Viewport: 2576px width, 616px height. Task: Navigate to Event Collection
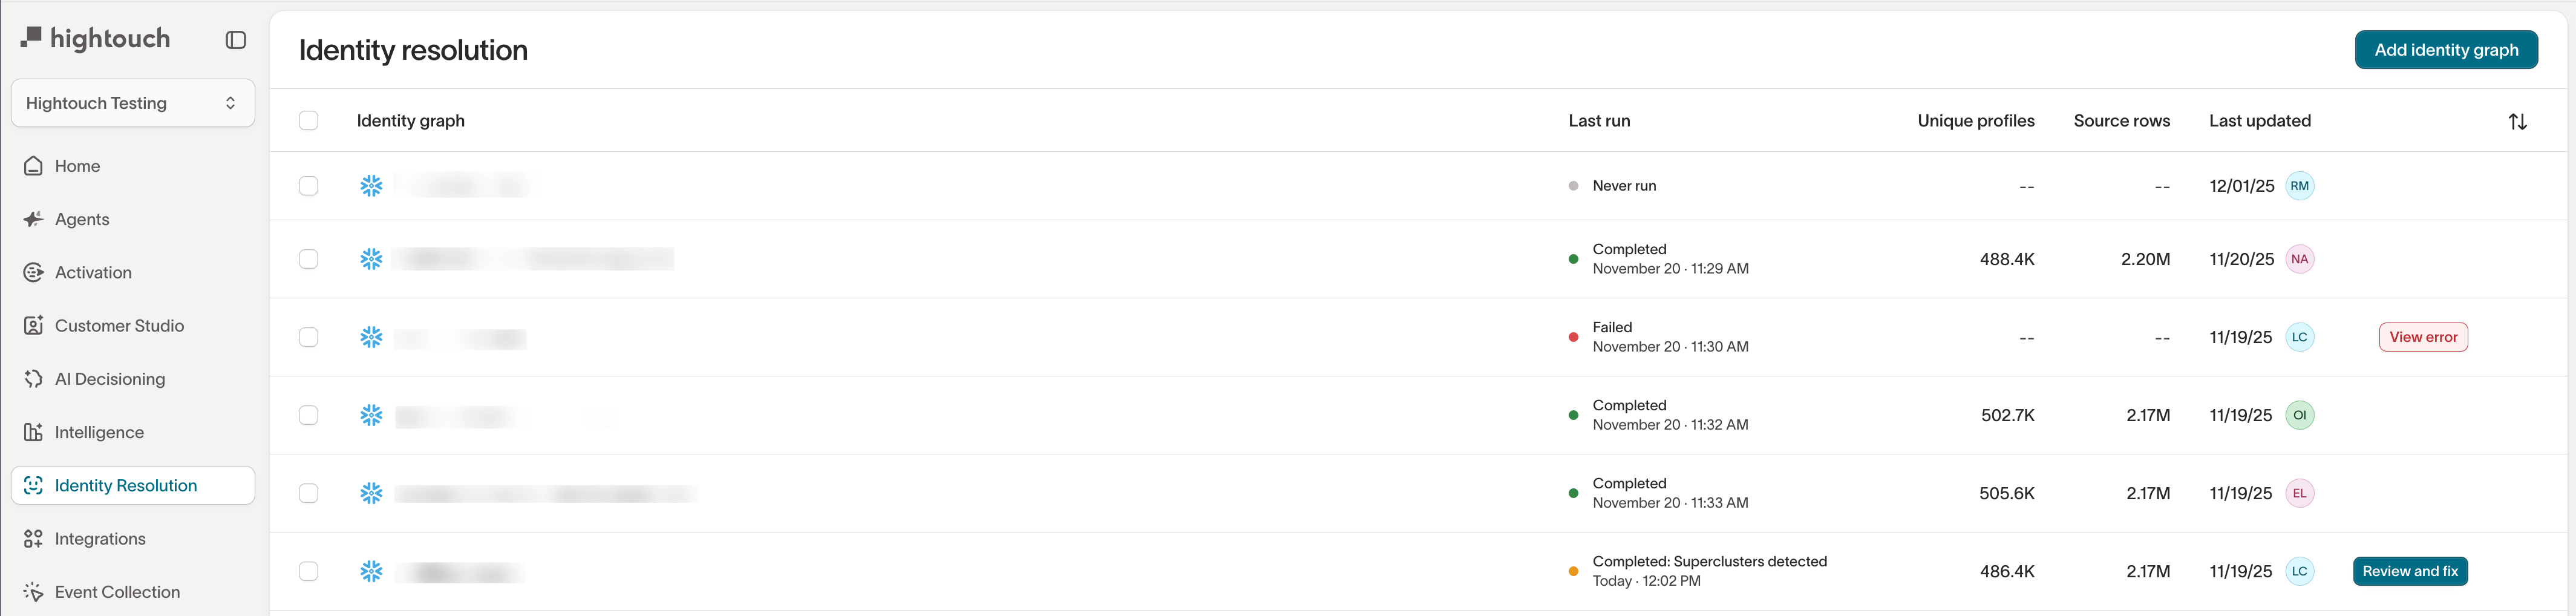pyautogui.click(x=118, y=591)
